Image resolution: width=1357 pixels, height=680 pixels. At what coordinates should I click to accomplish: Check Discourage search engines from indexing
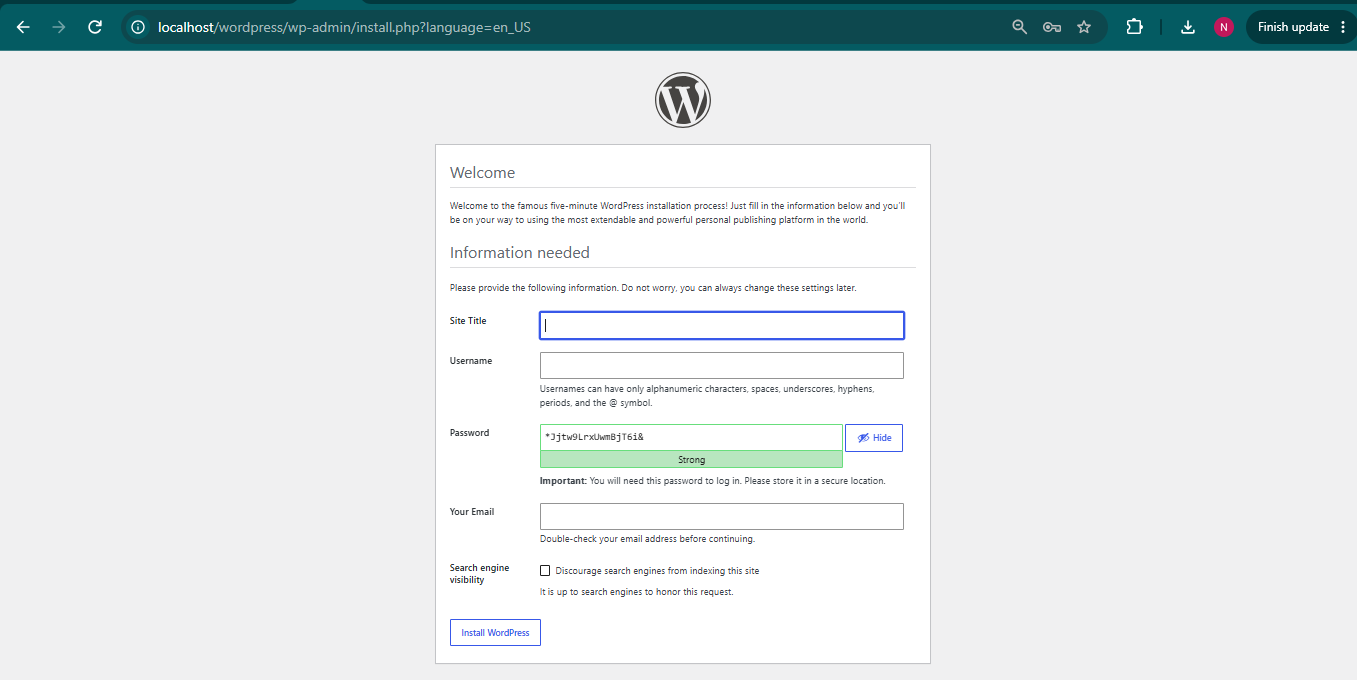point(545,571)
